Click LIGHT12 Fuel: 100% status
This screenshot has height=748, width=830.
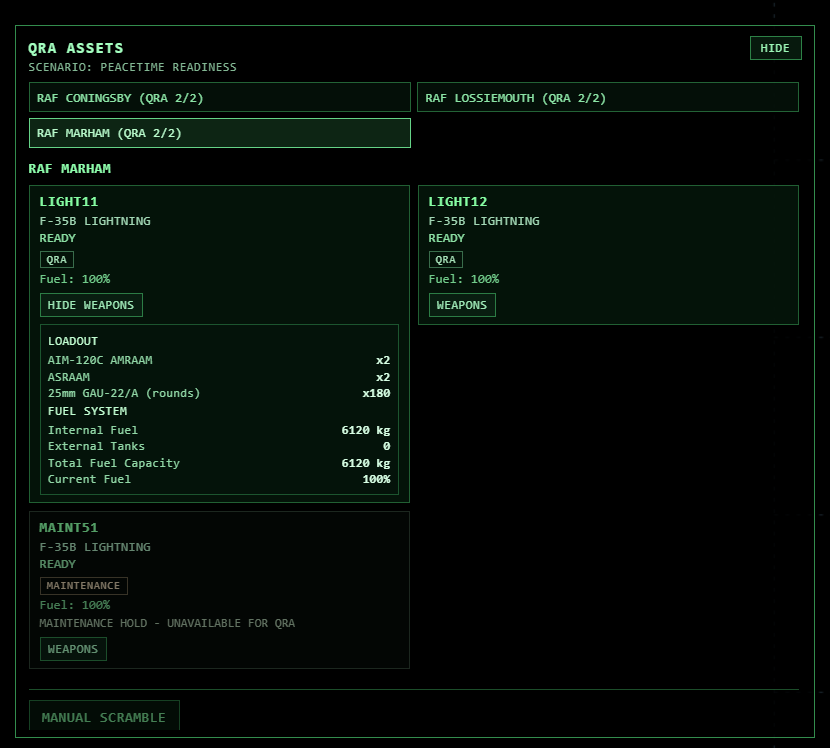464,279
